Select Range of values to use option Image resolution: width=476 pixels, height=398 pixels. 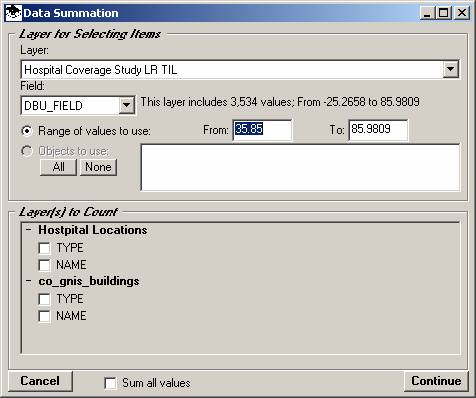(27, 131)
